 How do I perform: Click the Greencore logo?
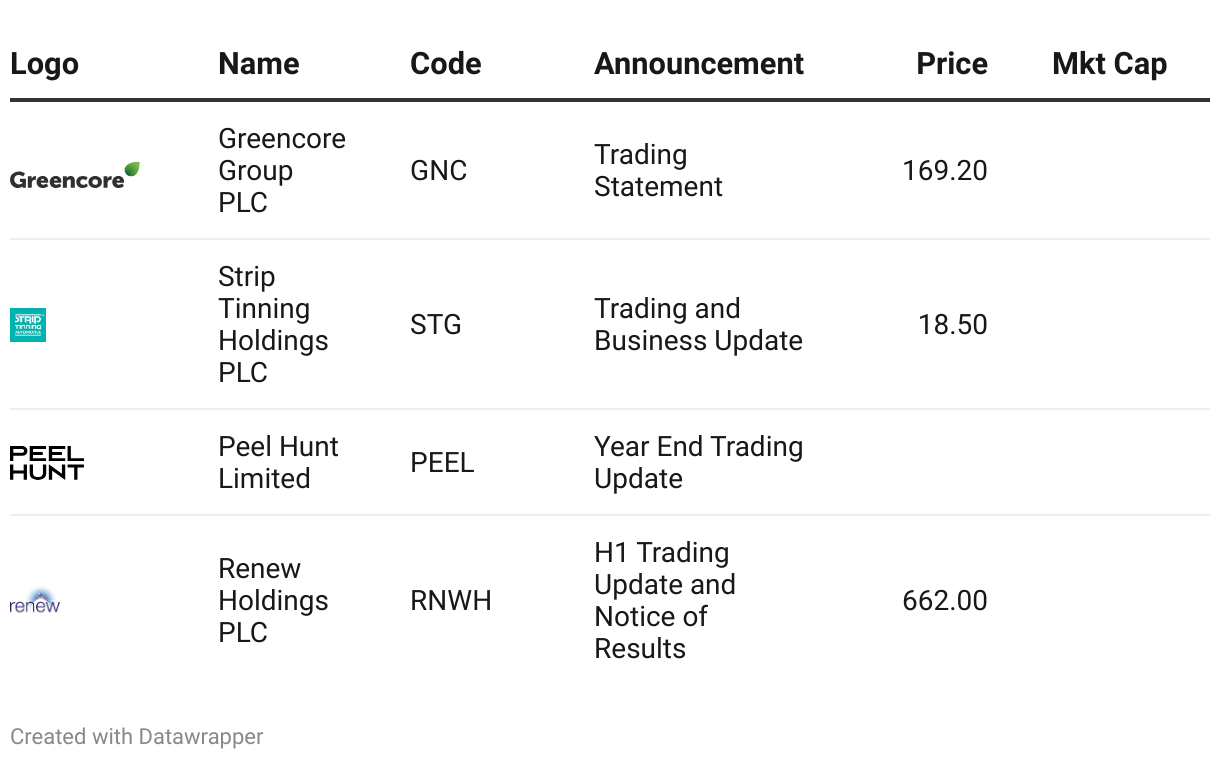75,176
